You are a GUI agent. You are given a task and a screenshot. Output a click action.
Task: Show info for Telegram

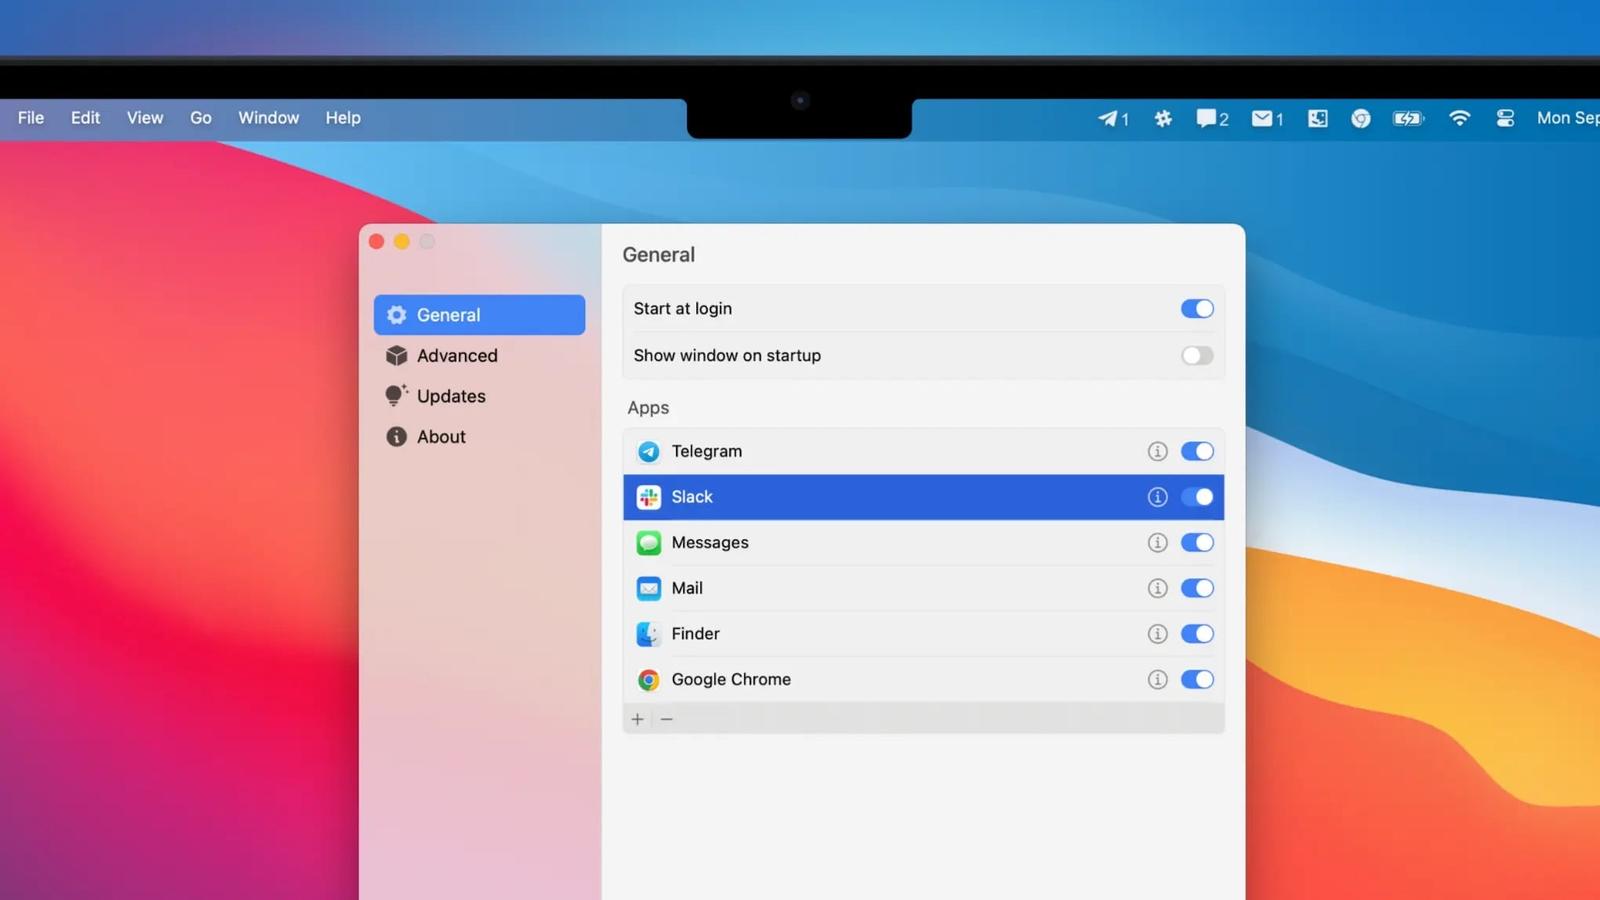1157,451
